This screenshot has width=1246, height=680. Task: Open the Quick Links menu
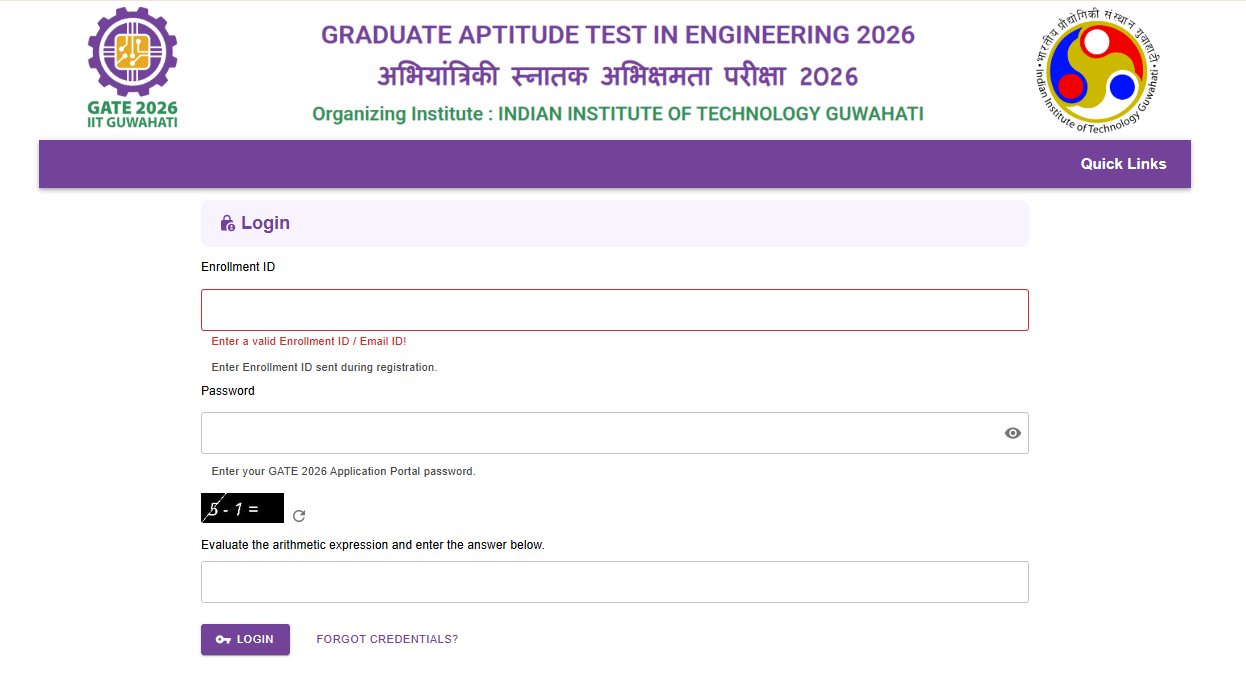1123,163
